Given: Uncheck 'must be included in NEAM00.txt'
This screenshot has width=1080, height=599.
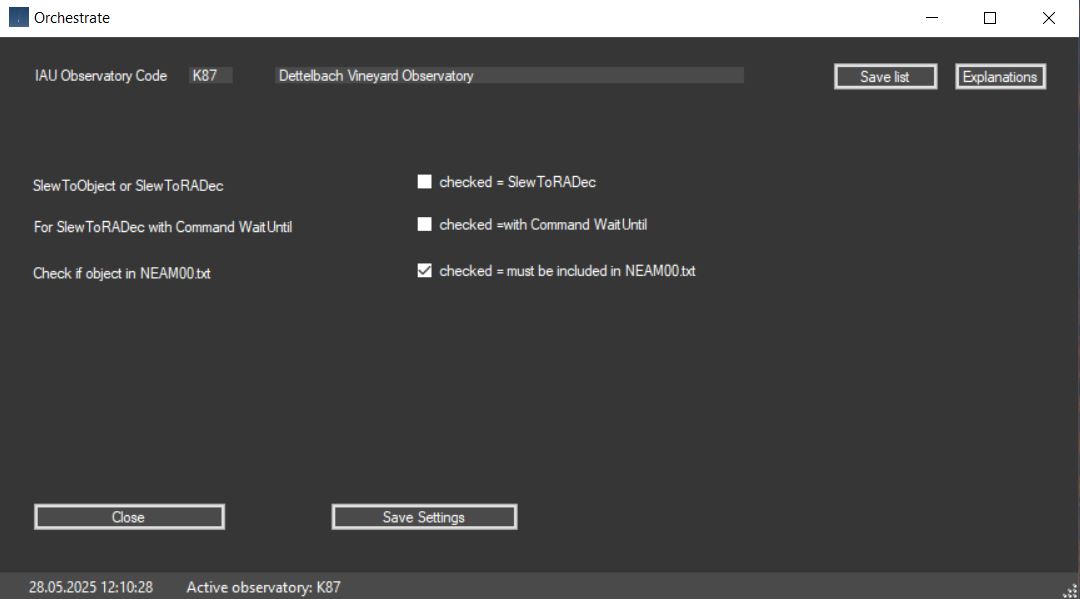Looking at the screenshot, I should coord(425,271).
